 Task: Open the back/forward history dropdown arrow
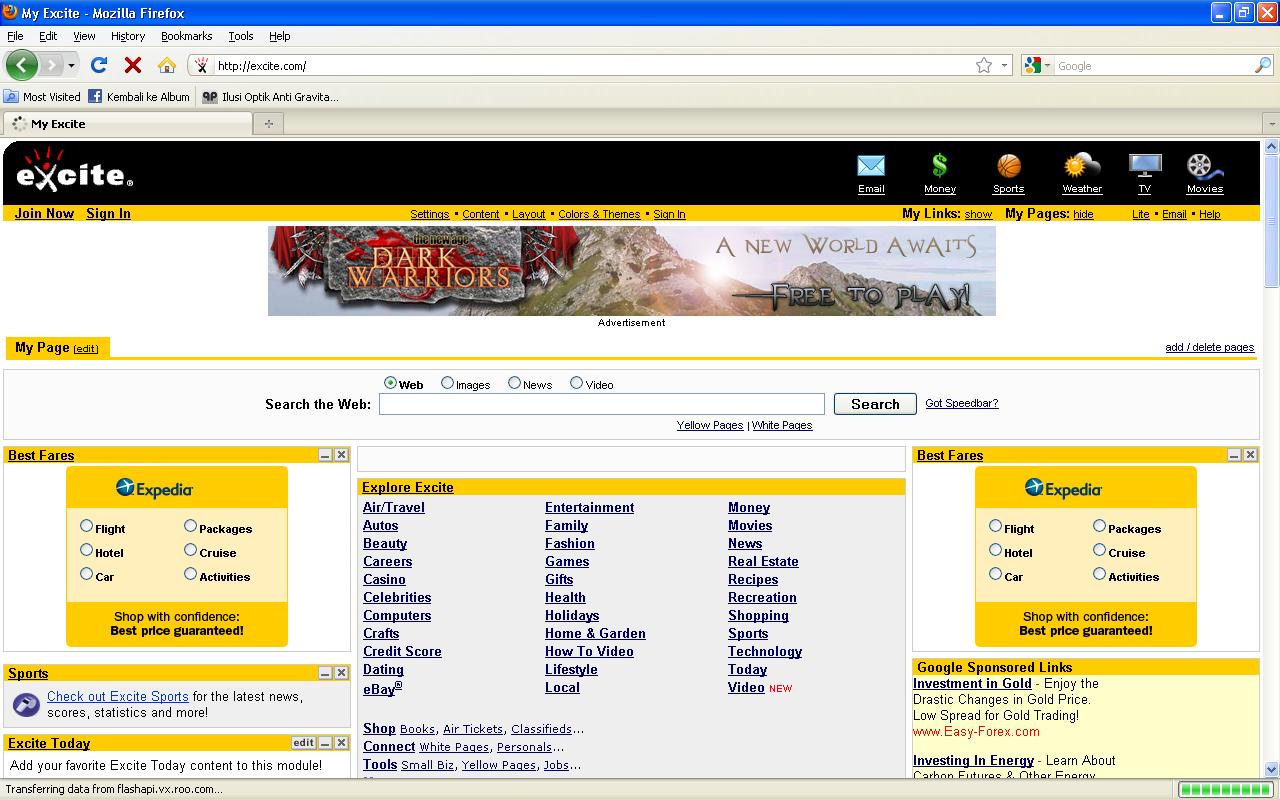(x=71, y=65)
